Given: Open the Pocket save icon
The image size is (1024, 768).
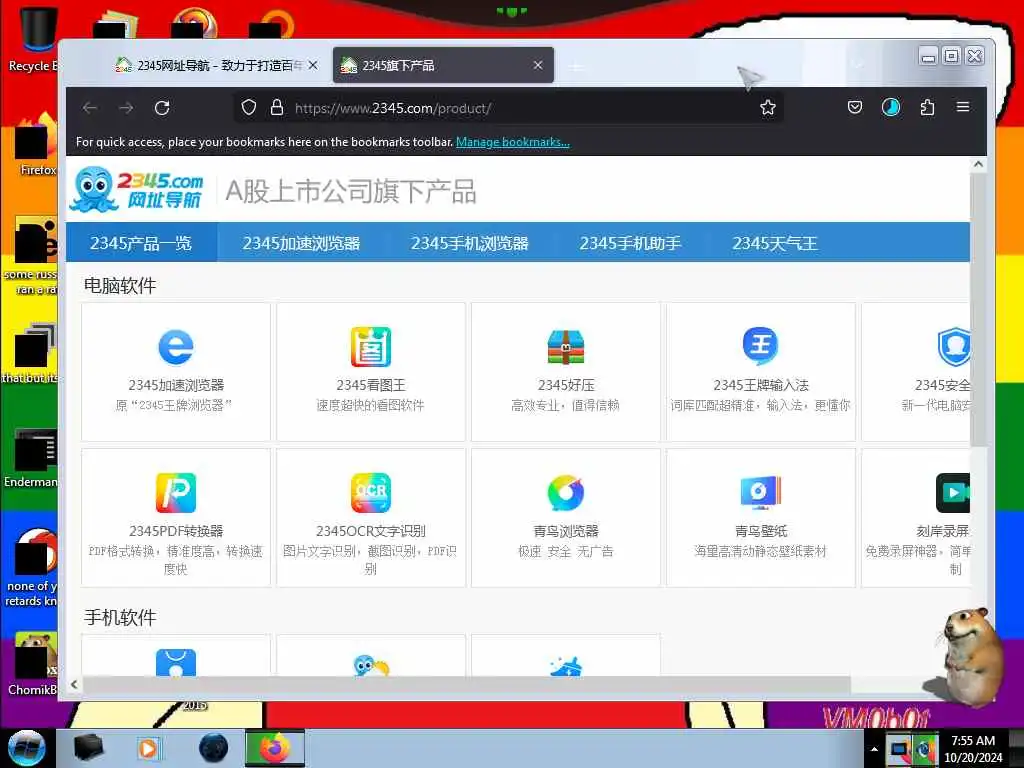Looking at the screenshot, I should point(855,107).
